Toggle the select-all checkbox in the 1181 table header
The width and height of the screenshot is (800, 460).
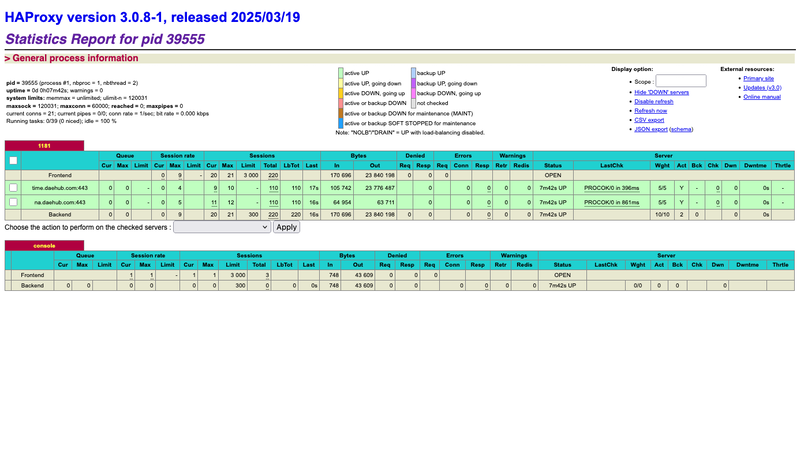[13, 160]
